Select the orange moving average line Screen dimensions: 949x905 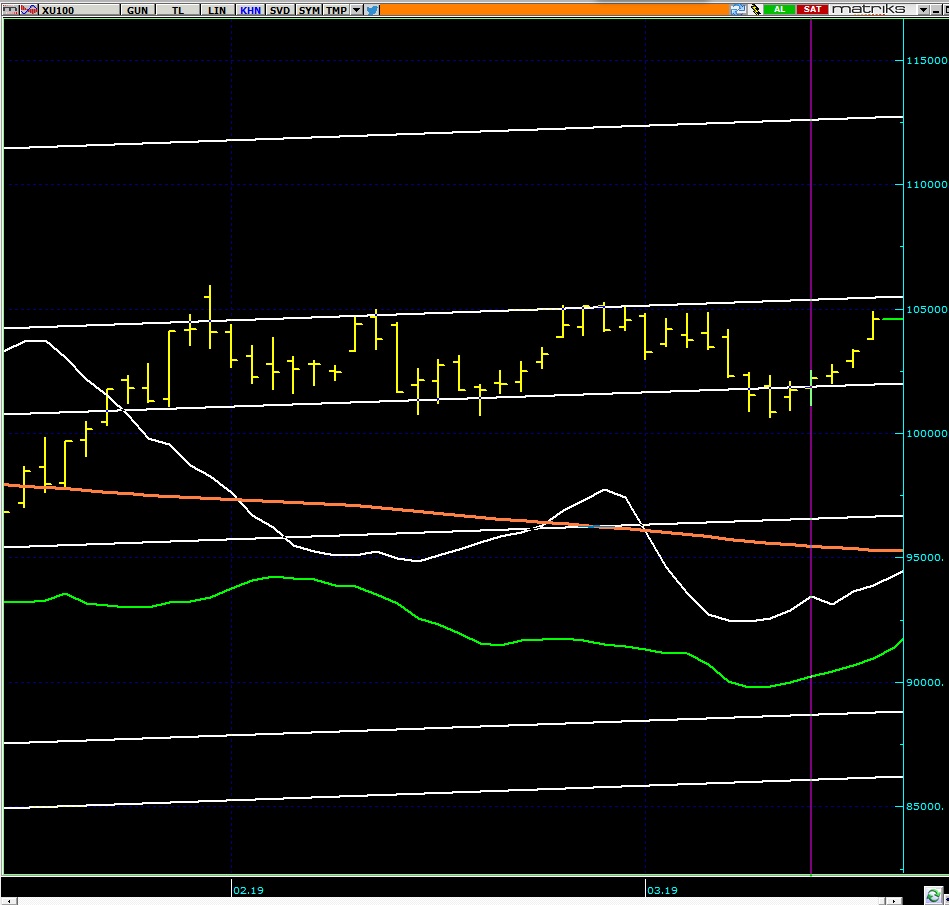454,514
